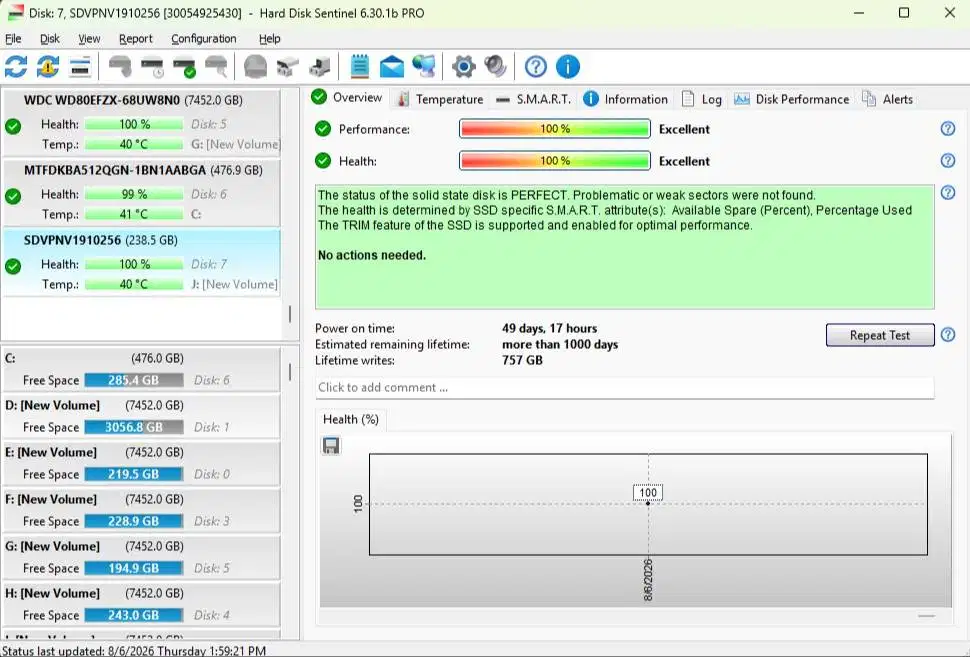Click help icon beside Health bar
The height and width of the screenshot is (657, 970).
click(948, 161)
